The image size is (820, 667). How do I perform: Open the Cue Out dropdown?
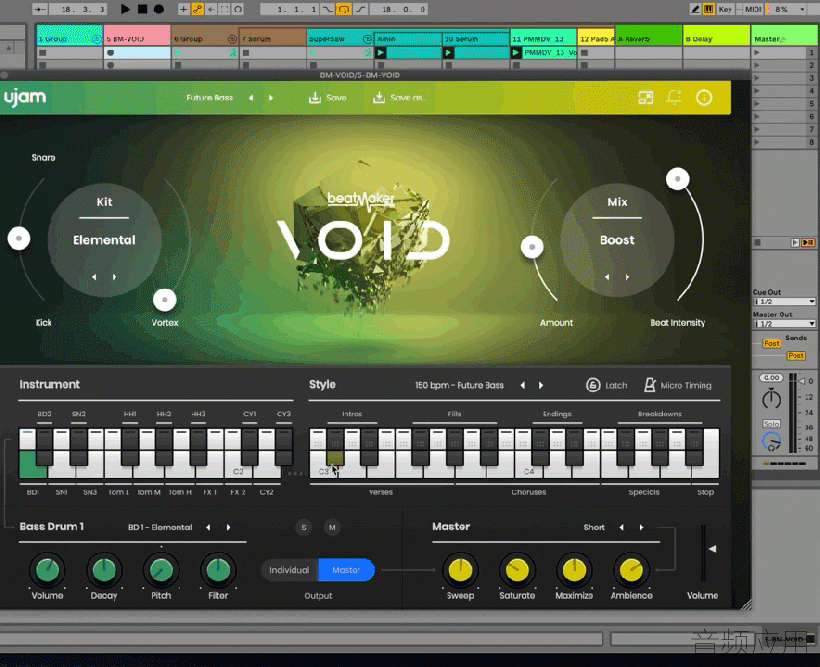(x=784, y=302)
